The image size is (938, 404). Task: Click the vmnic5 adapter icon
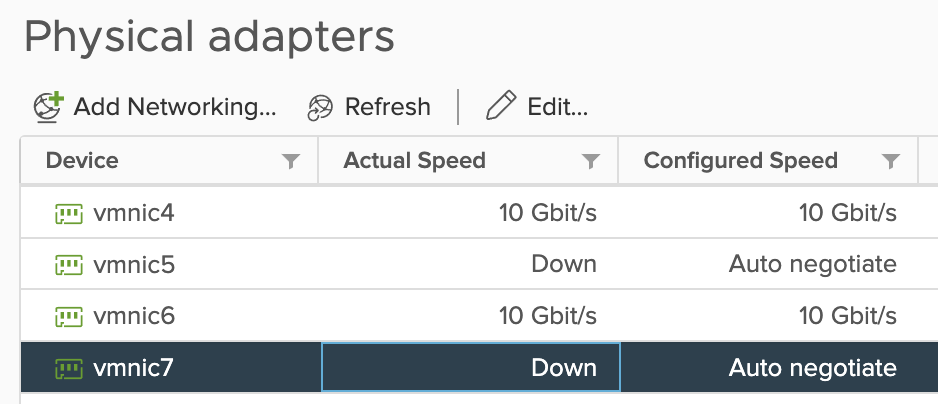pyautogui.click(x=68, y=264)
